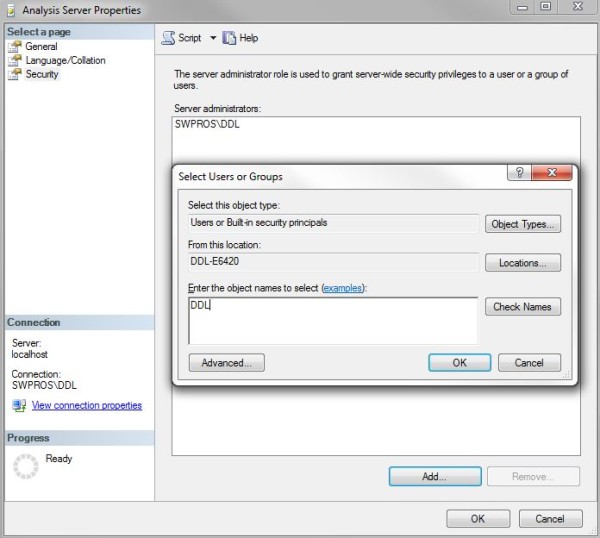Click the dialog question mark help button

[x=519, y=173]
